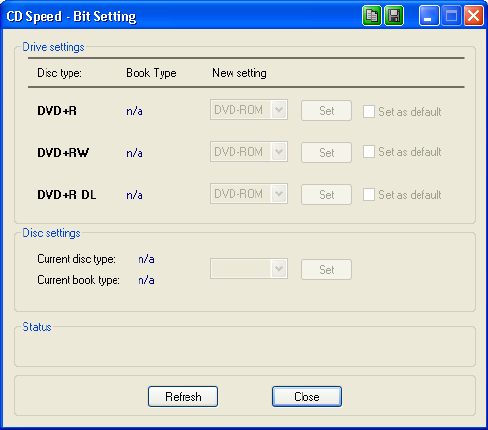Open the Disc settings book type dropdown

[x=249, y=269]
